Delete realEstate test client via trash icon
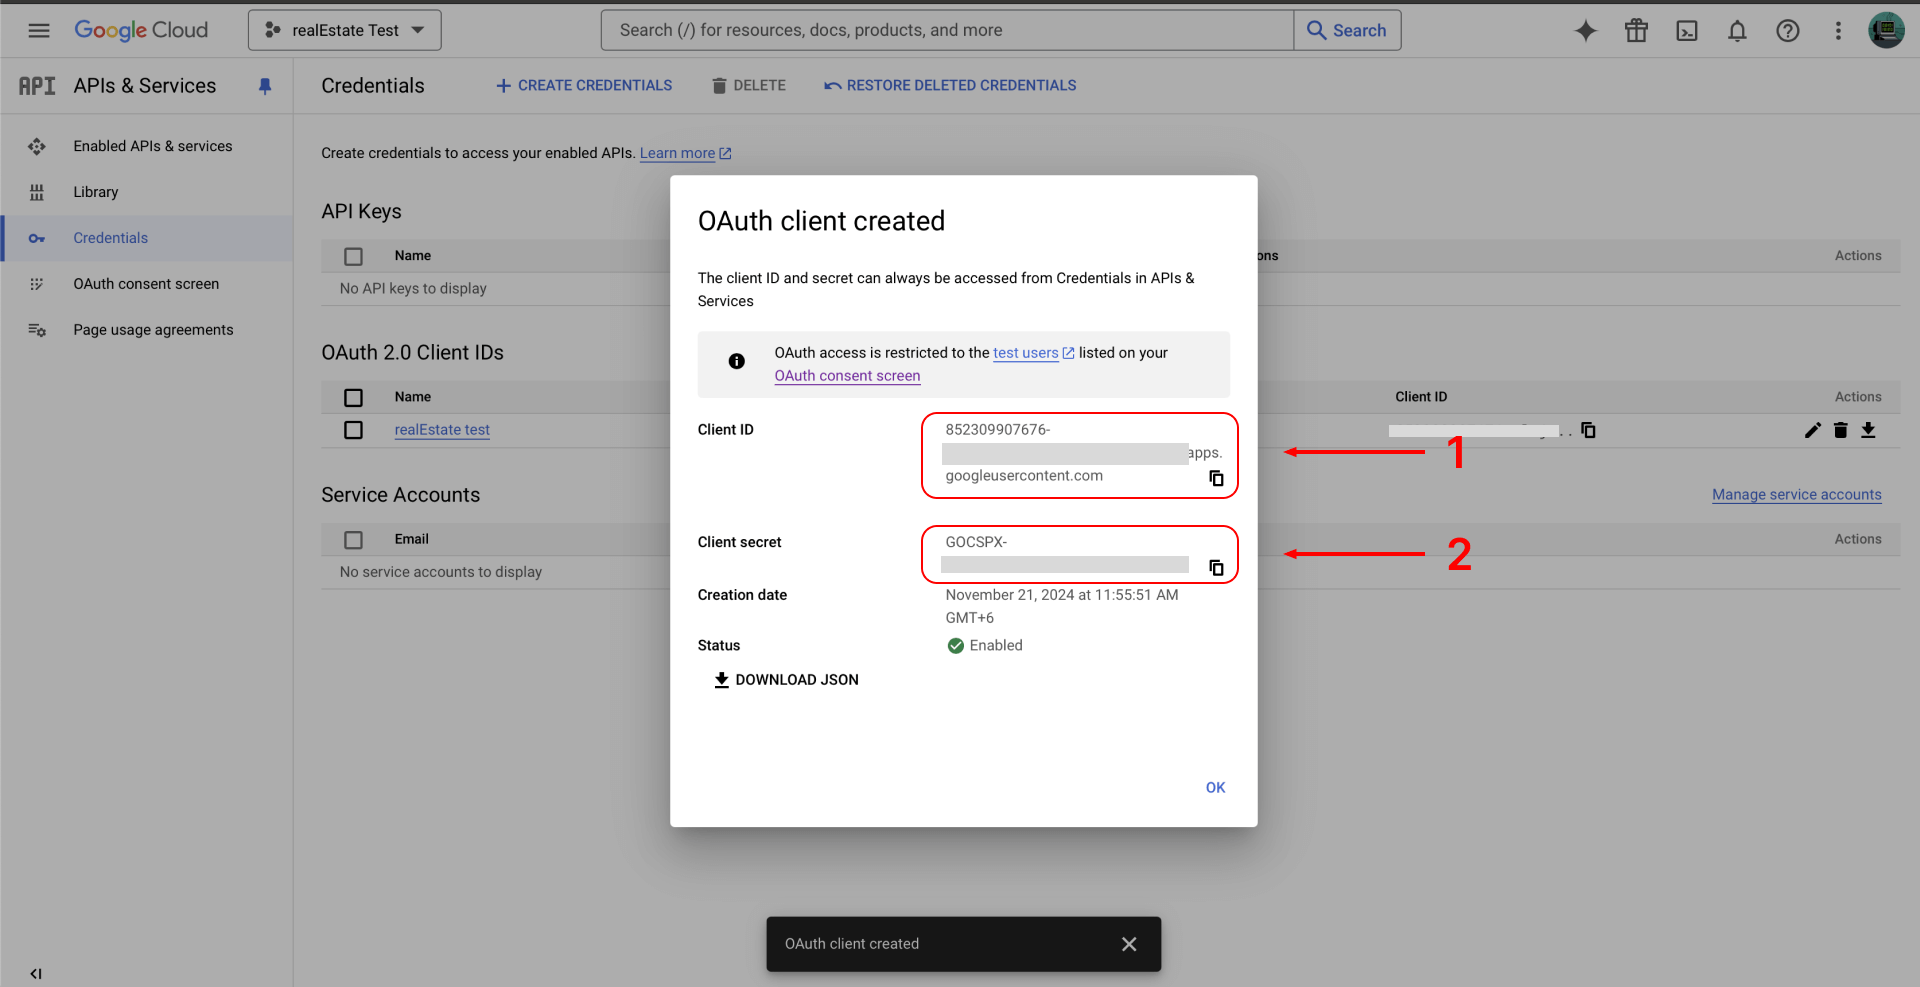The width and height of the screenshot is (1920, 987). pos(1840,430)
